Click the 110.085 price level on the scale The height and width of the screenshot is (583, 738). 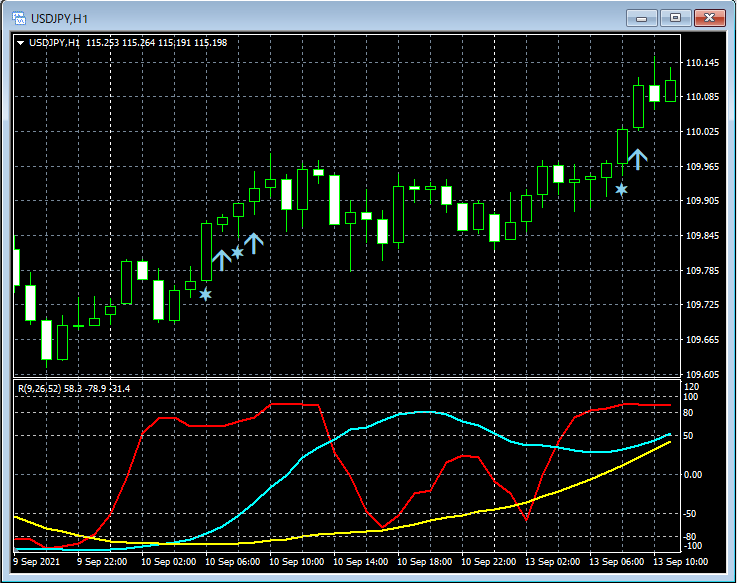tap(702, 97)
